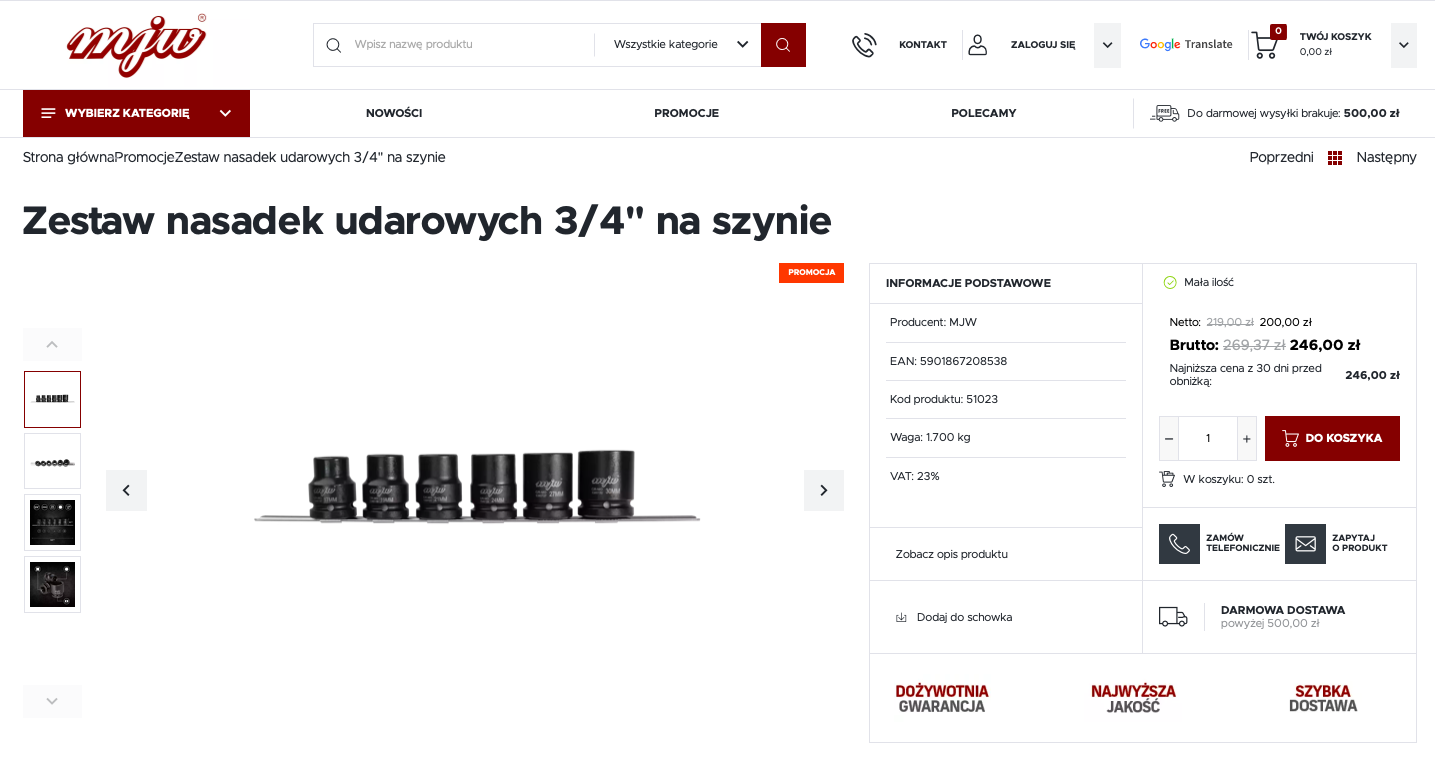
Task: Click the phone contact icon
Action: (x=864, y=45)
